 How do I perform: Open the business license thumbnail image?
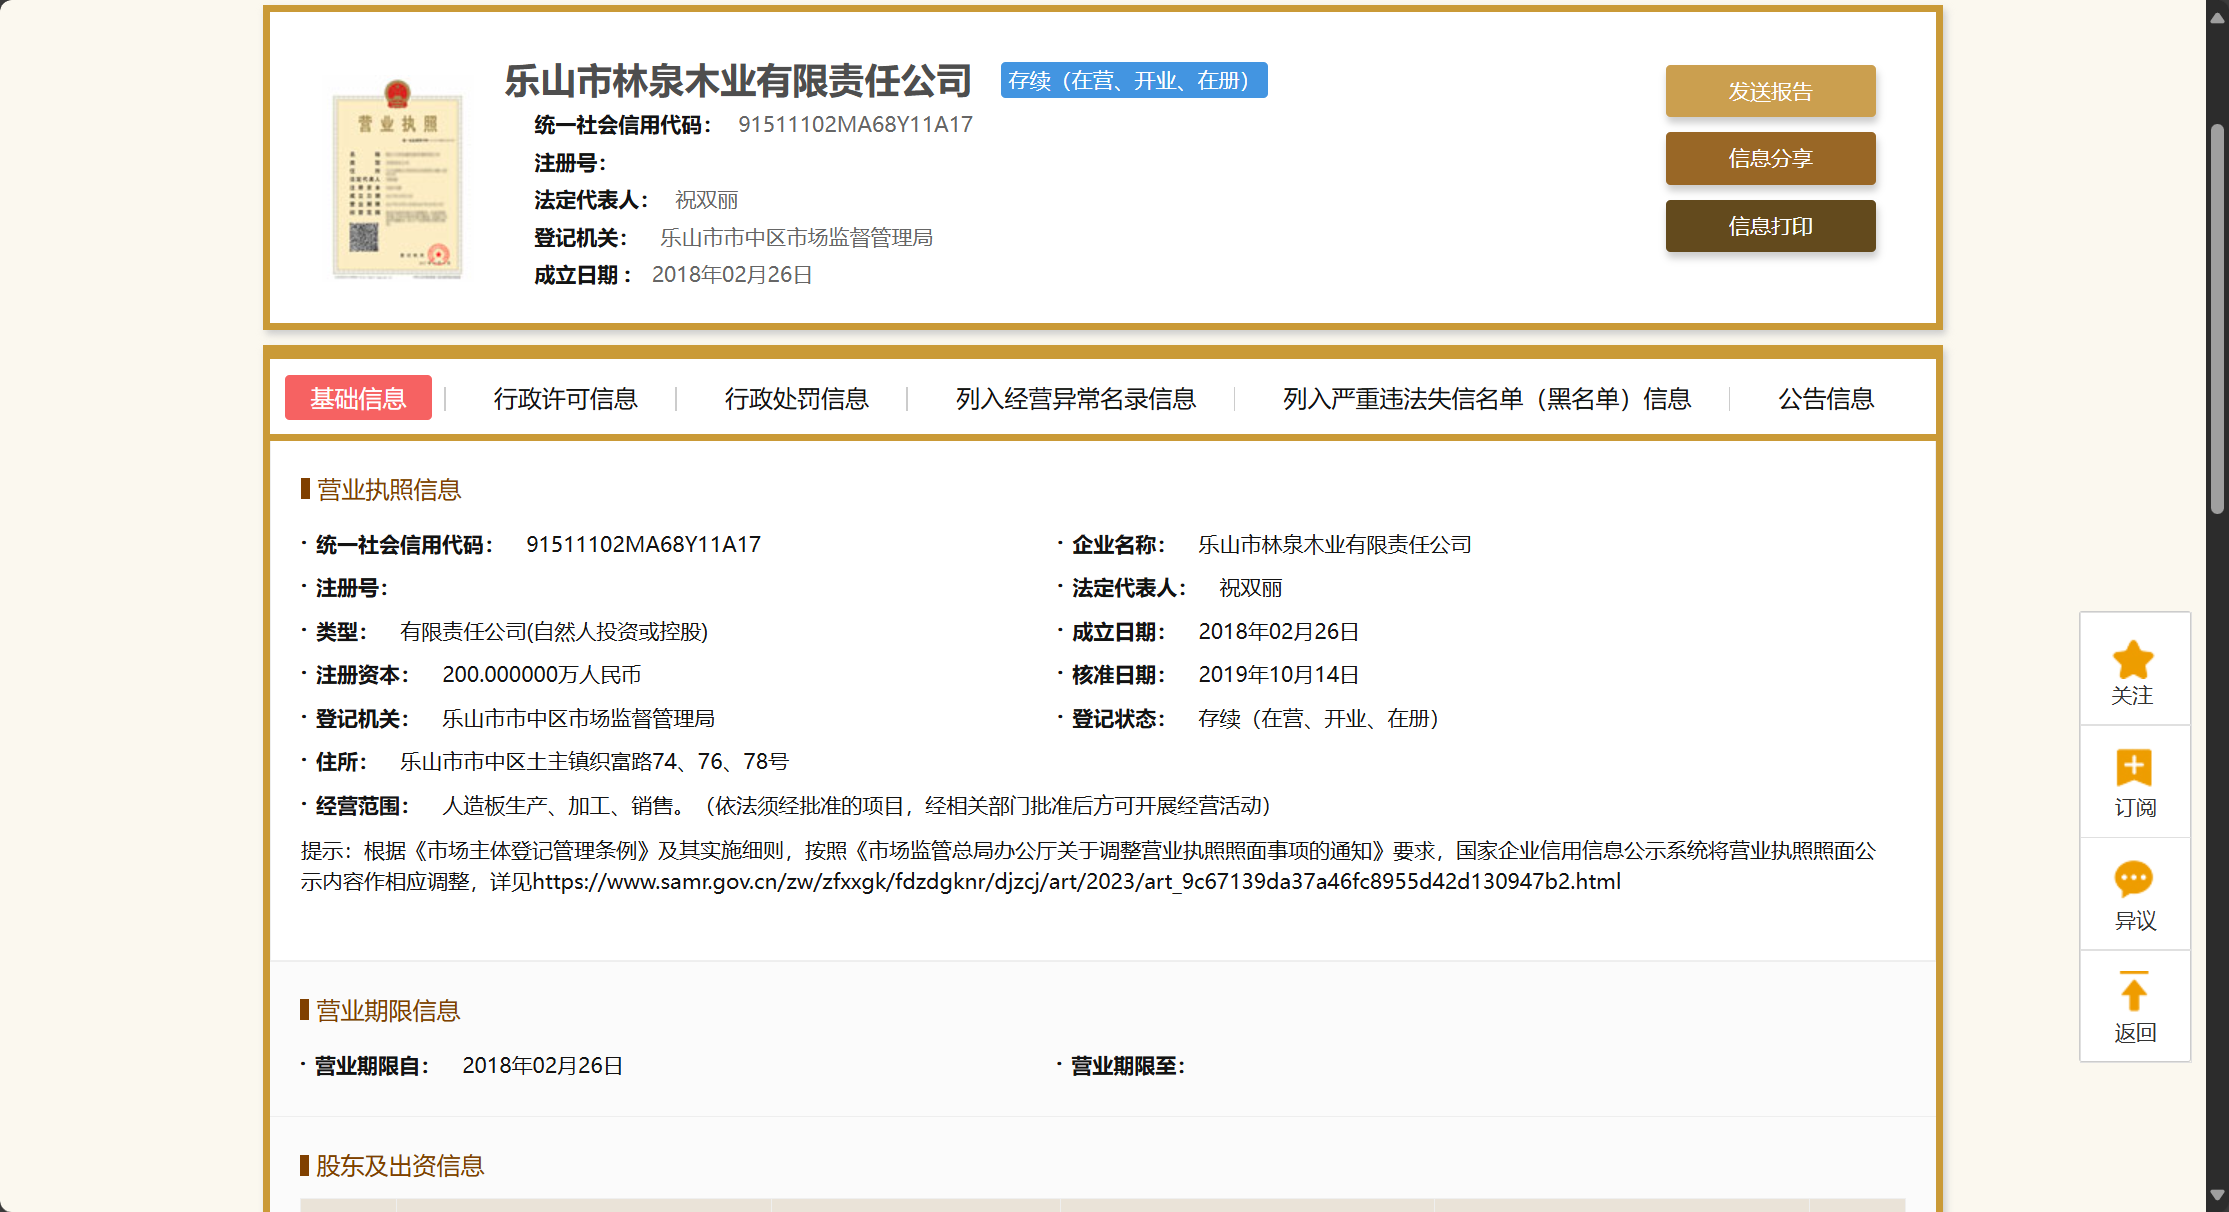398,179
